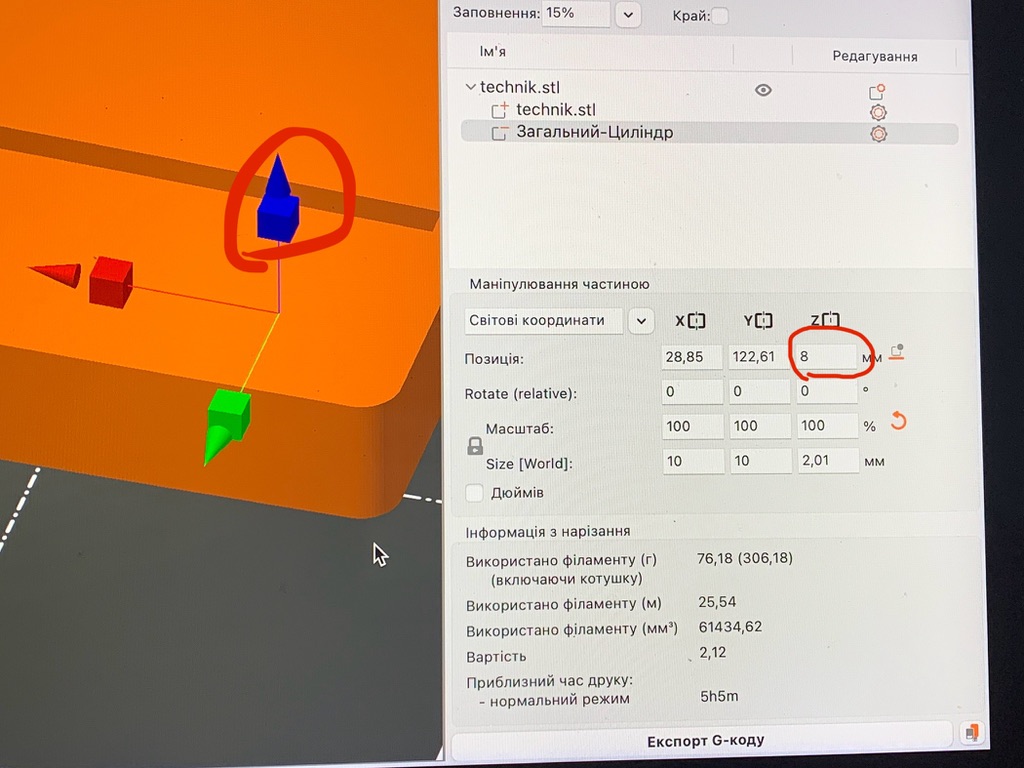
Task: Click the Size X field
Action: tap(693, 461)
